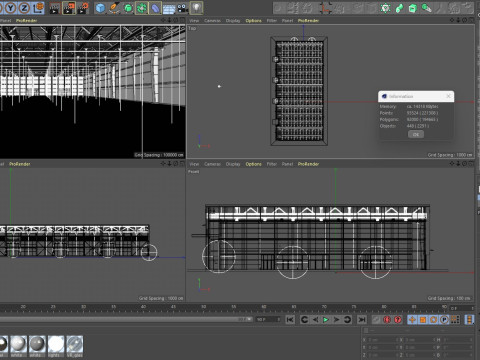Toggle Autokeying red button
The image size is (480, 360).
coord(387,320)
